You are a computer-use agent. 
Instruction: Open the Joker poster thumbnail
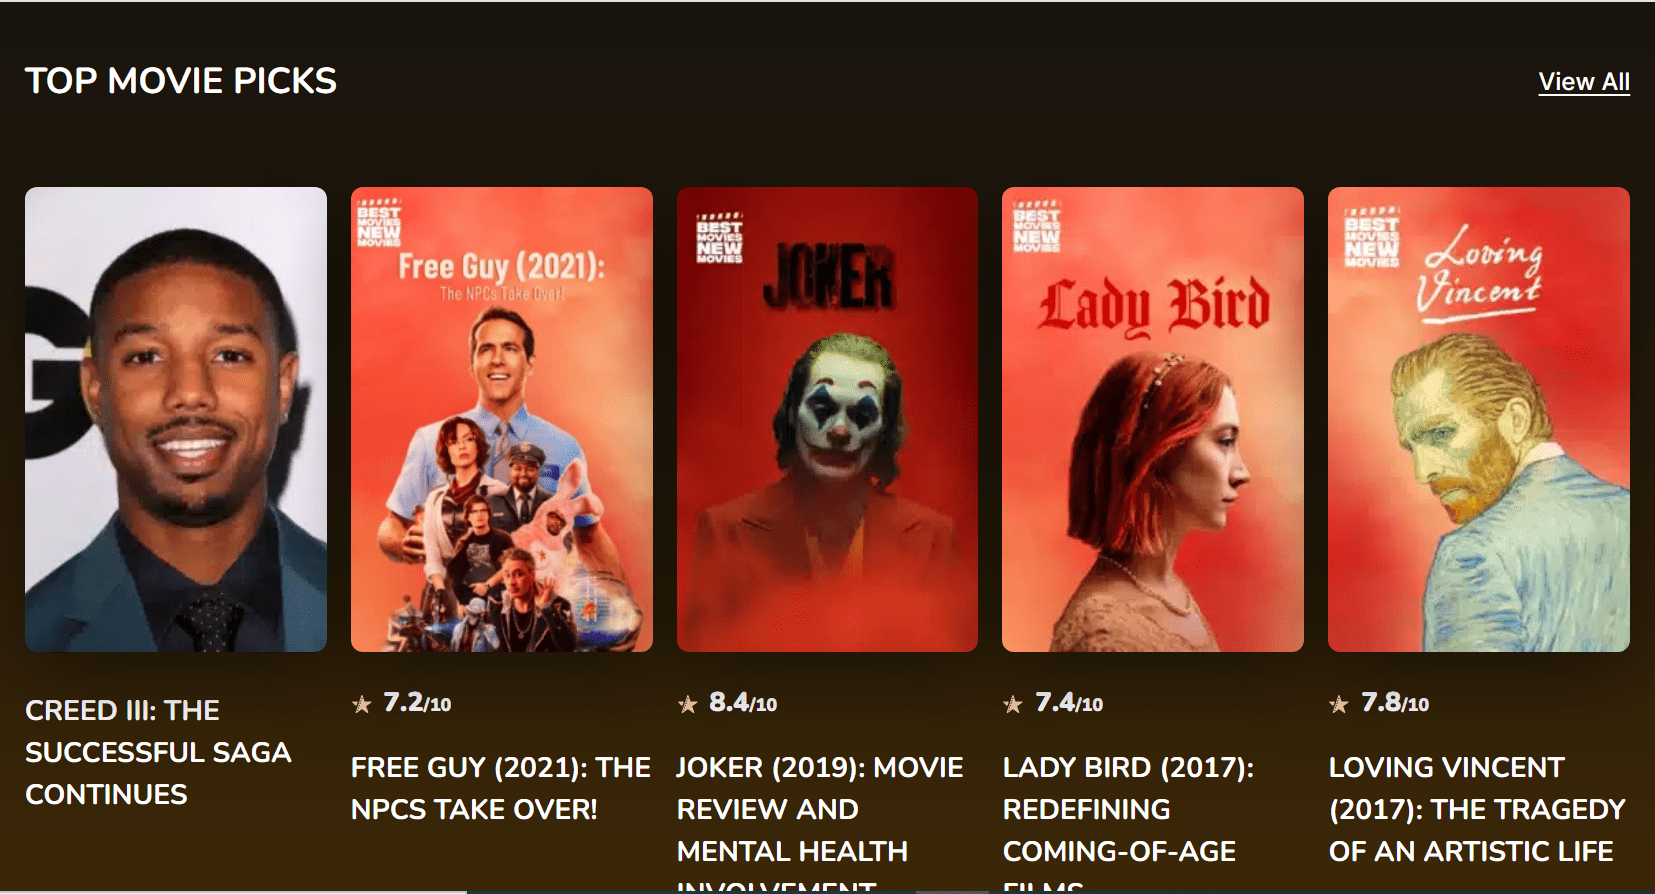coord(827,419)
